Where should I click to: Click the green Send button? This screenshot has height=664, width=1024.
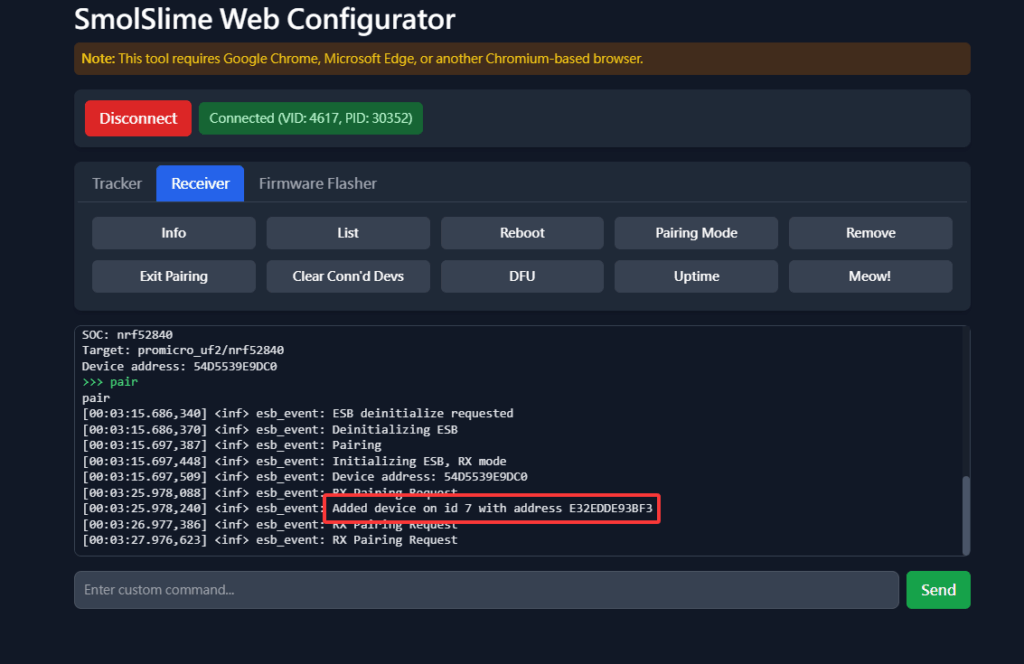point(938,590)
